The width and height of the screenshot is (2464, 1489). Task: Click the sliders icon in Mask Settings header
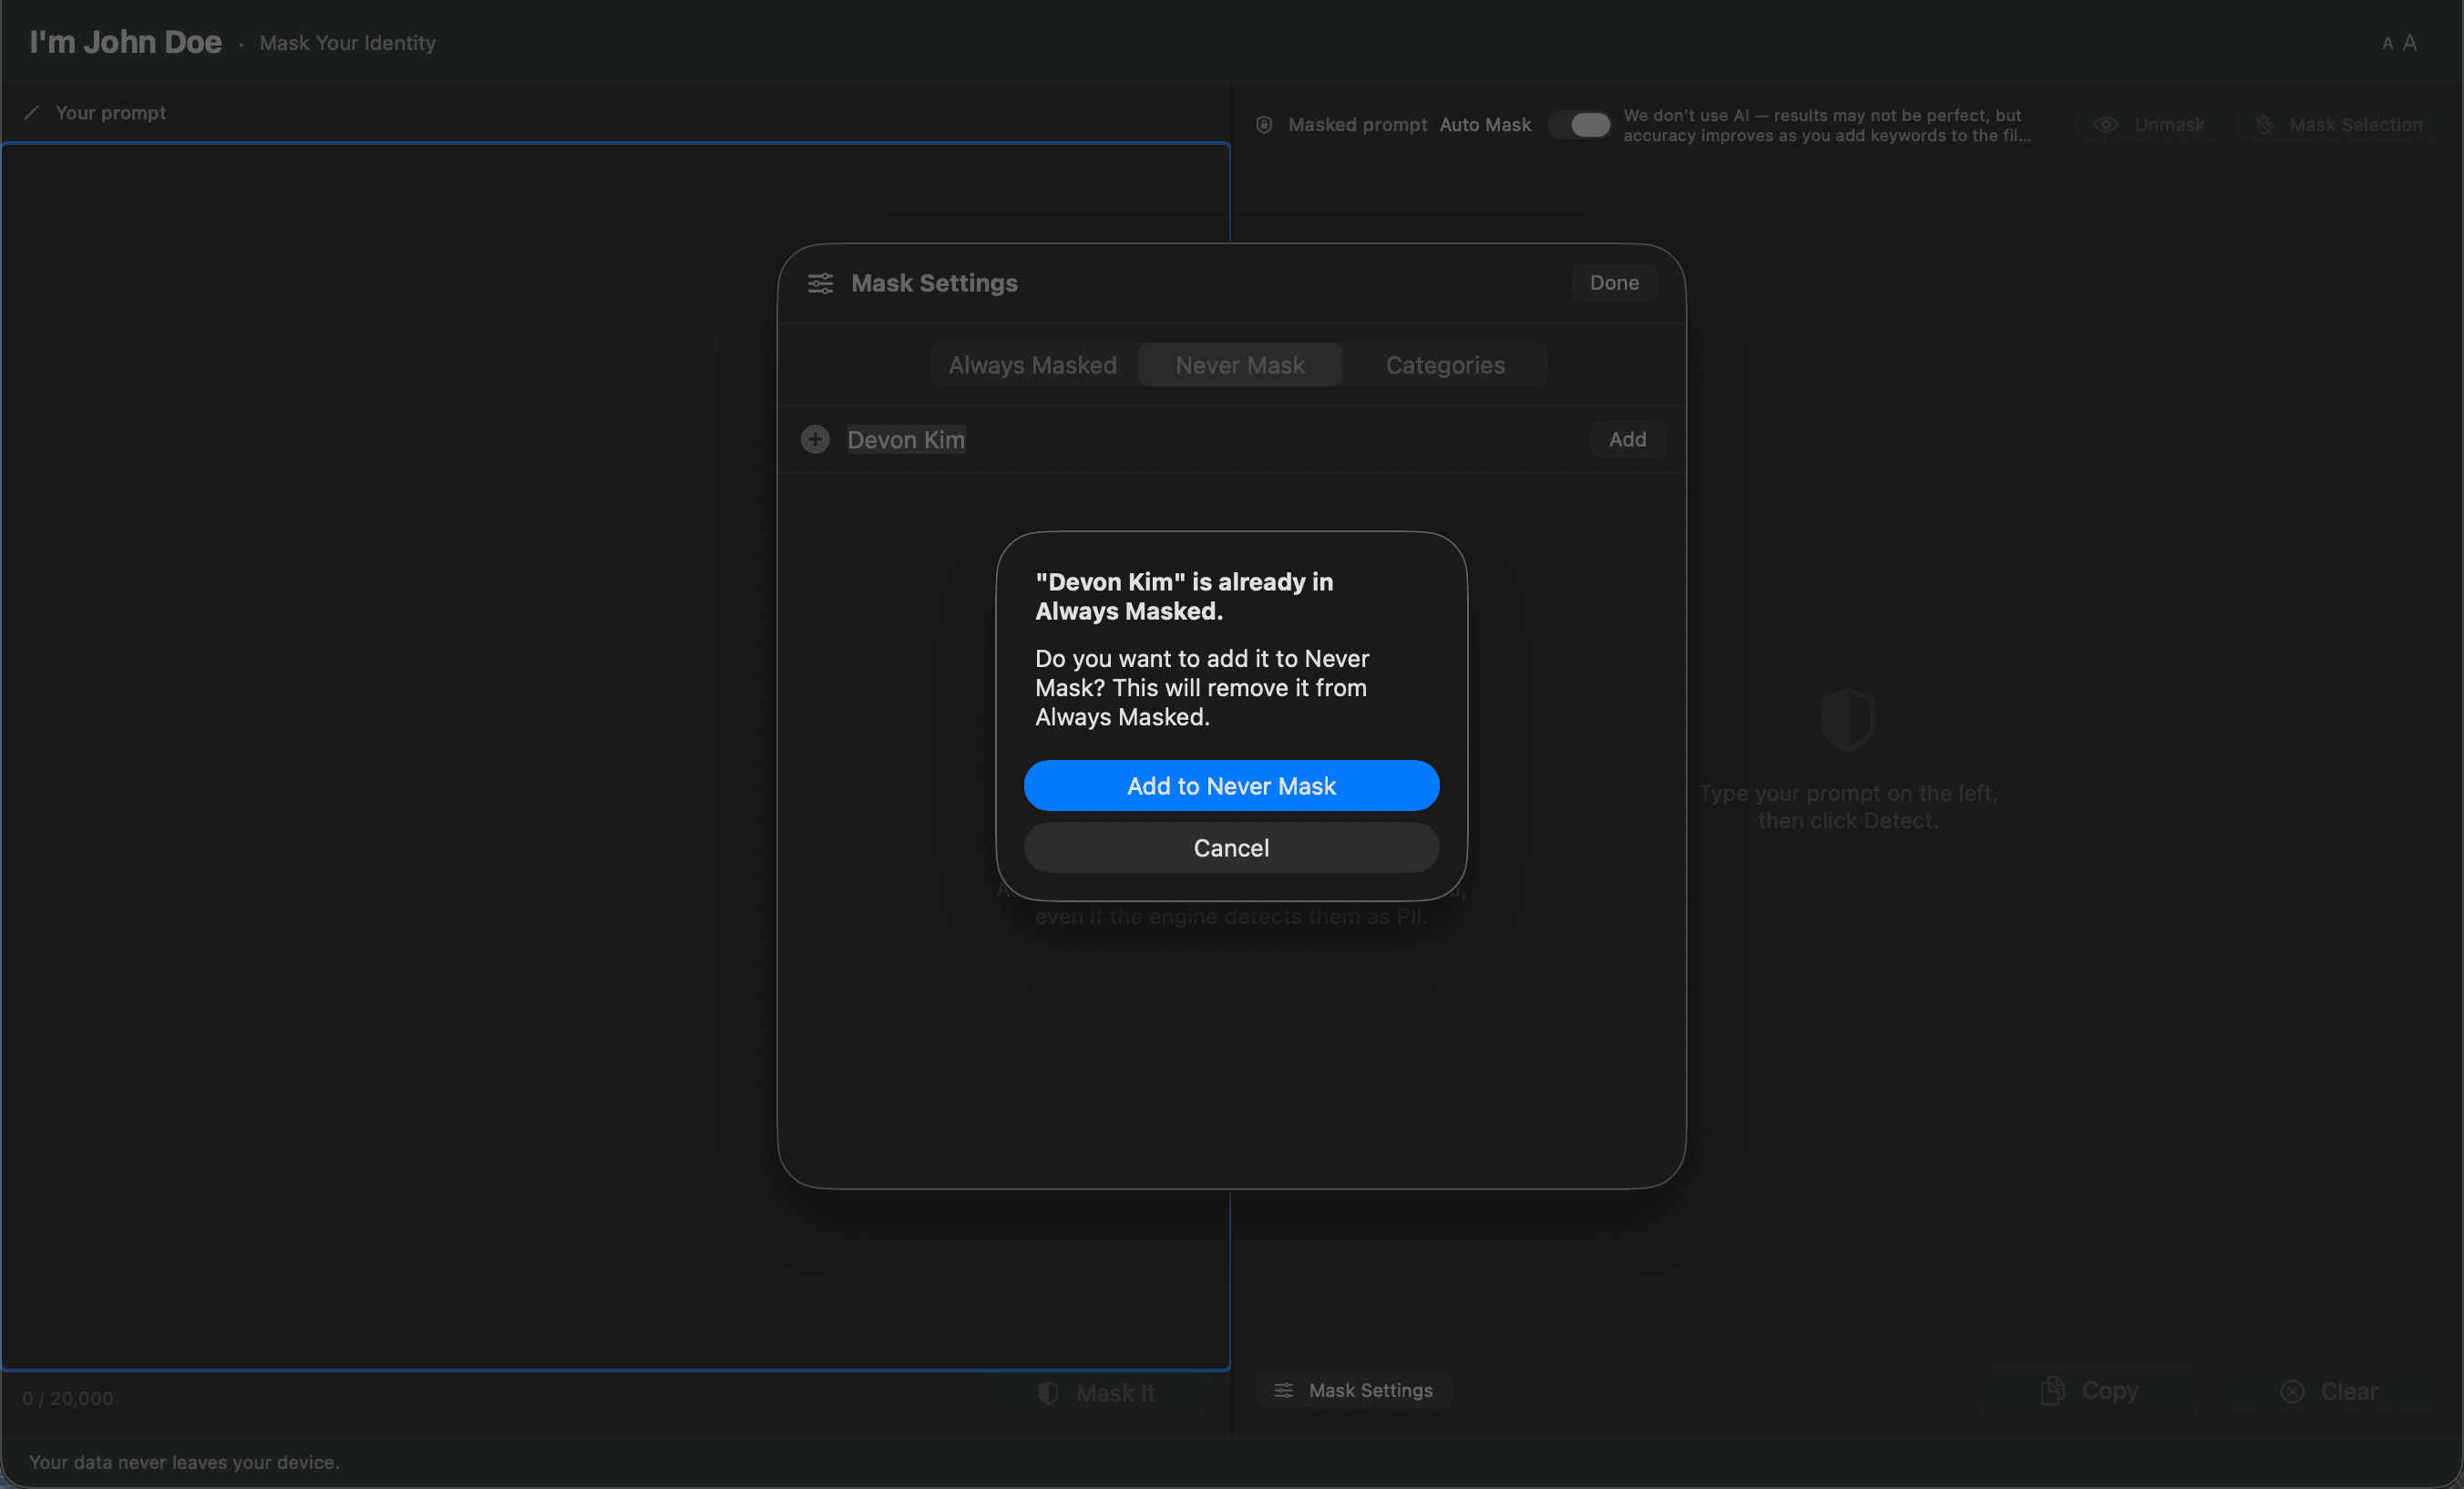pyautogui.click(x=819, y=283)
